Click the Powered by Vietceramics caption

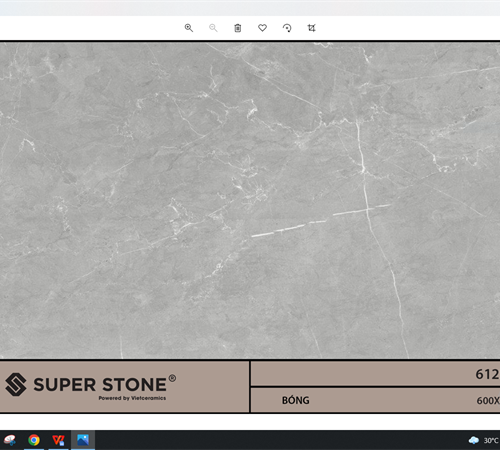[x=132, y=398]
